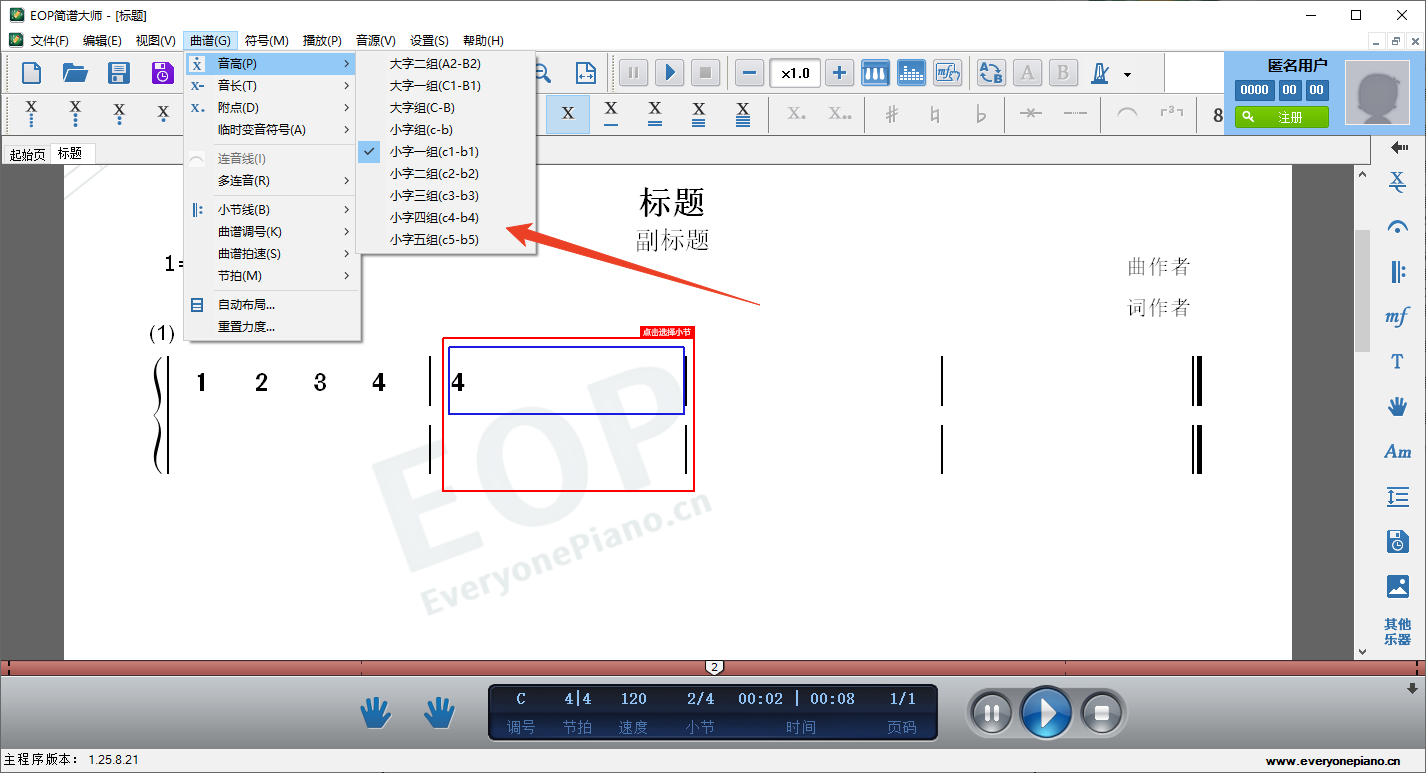This screenshot has height=773, width=1426.
Task: Expand the 附点(D) submenu
Action: click(272, 108)
